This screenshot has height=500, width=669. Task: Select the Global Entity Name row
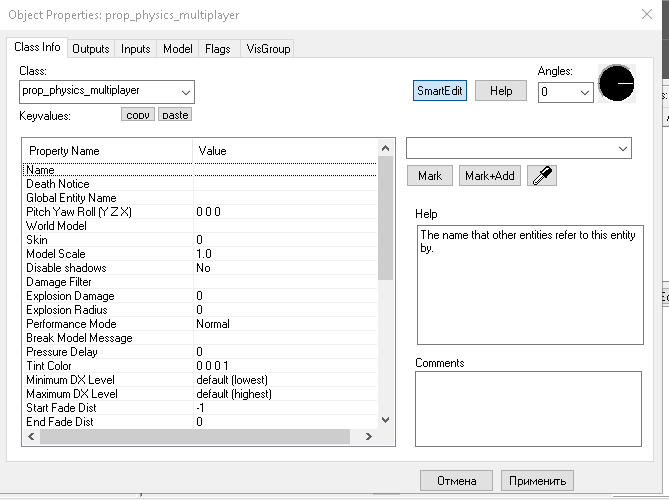coord(200,198)
